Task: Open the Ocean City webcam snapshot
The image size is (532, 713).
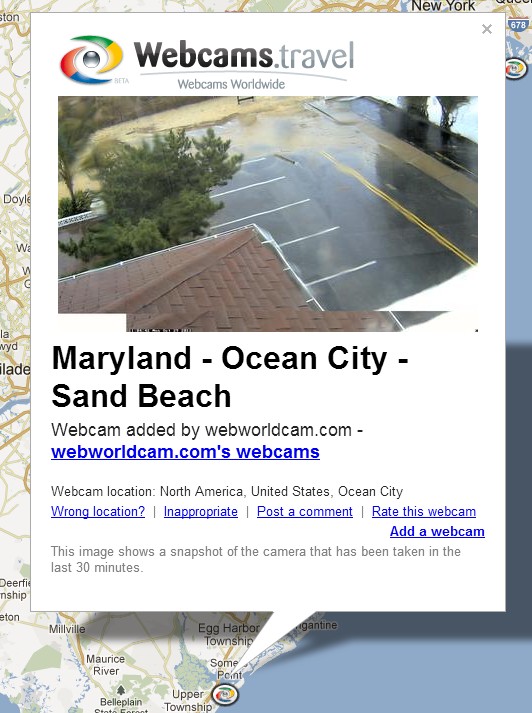Action: [268, 214]
